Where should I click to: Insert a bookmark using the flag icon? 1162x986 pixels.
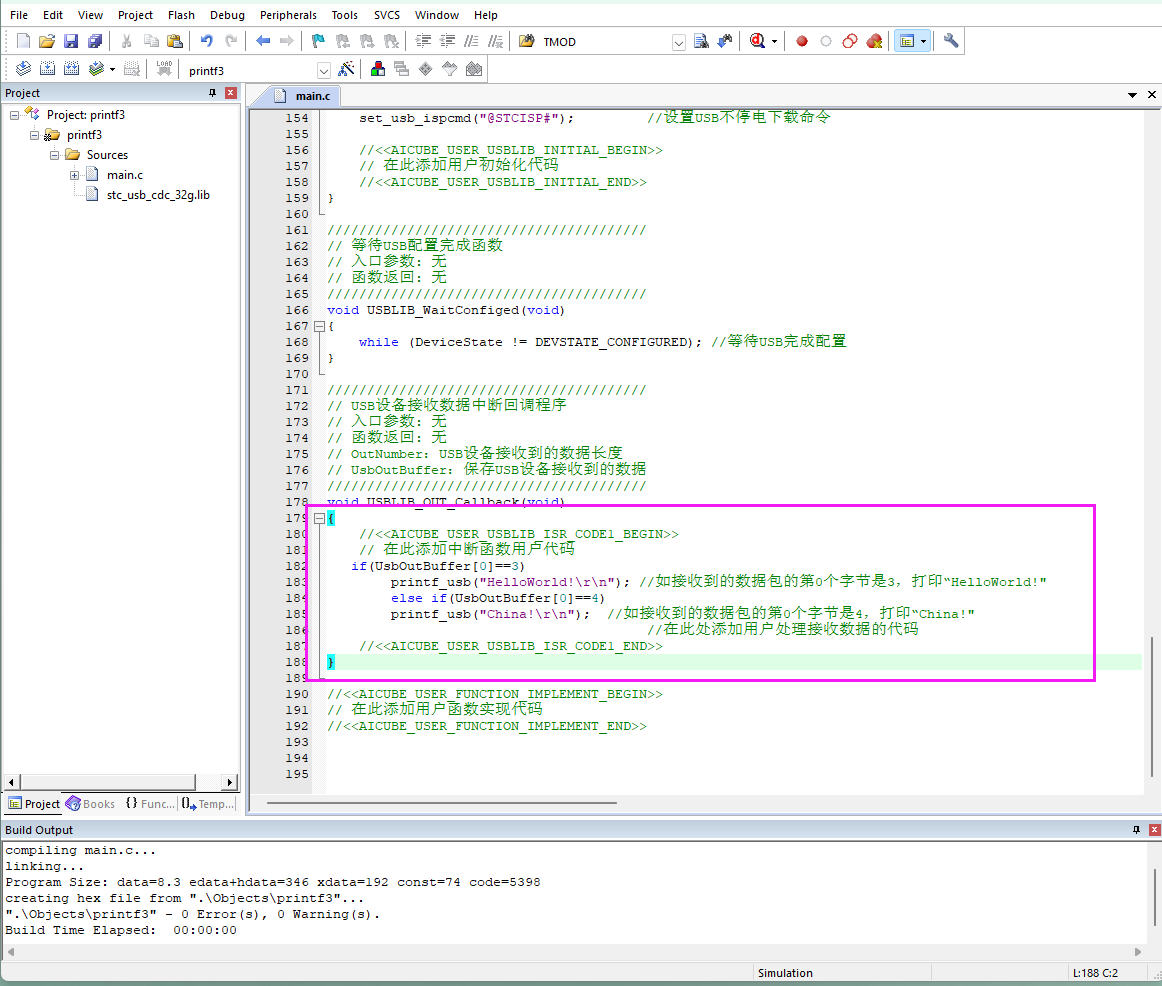319,41
